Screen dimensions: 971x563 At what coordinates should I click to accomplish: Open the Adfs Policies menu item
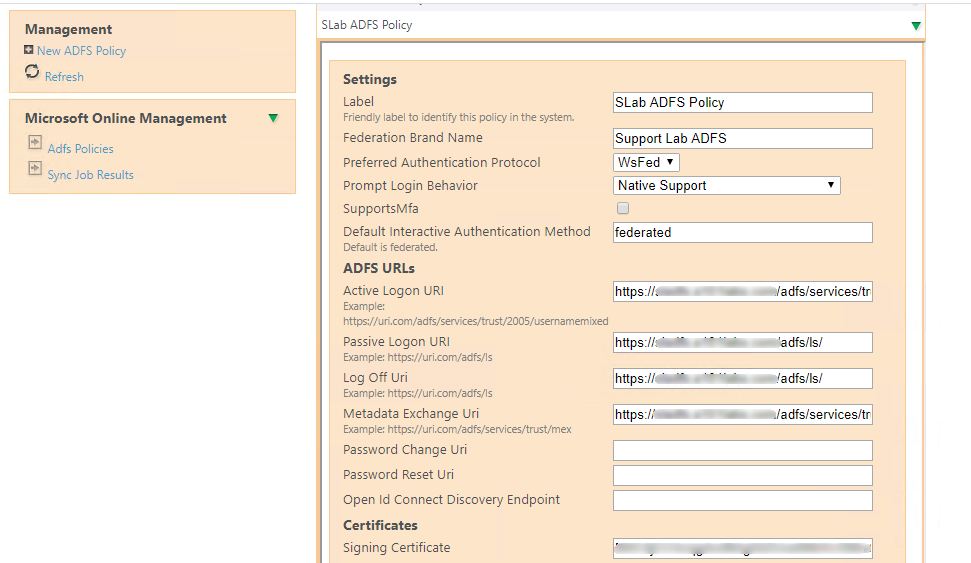coord(81,149)
